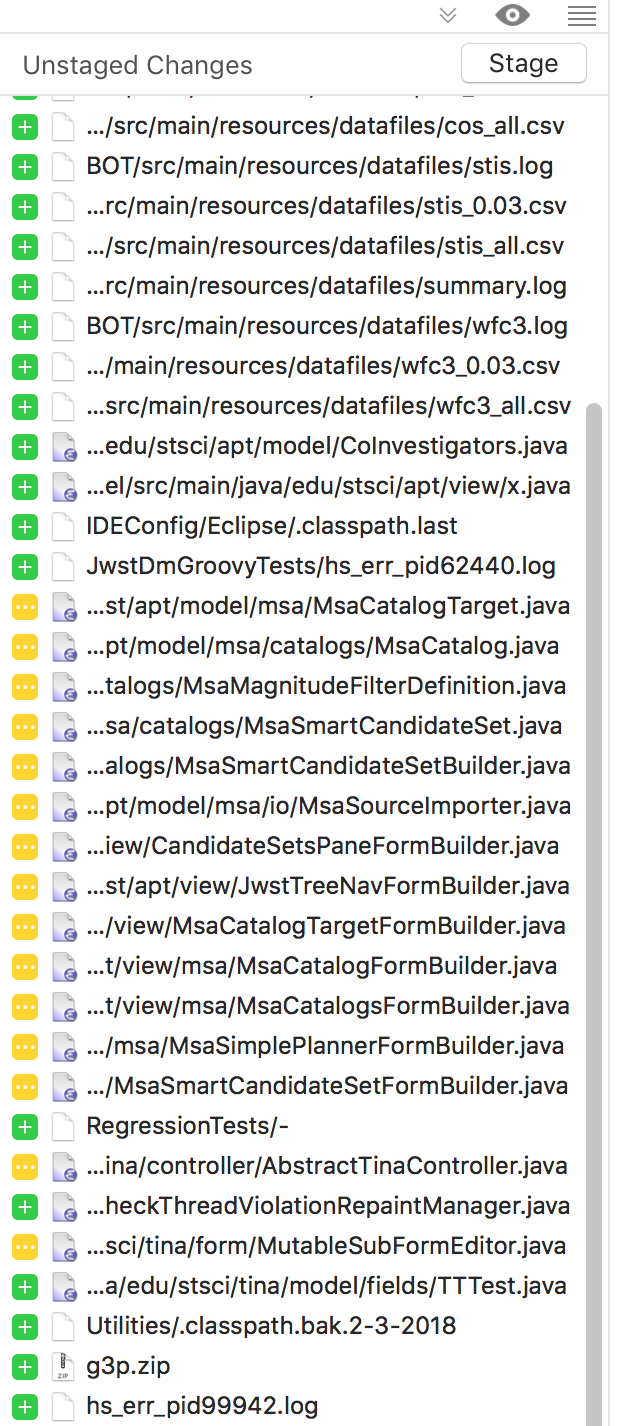Click the g3p.zip archive file icon
This screenshot has height=1426, width=638.
(63, 1367)
